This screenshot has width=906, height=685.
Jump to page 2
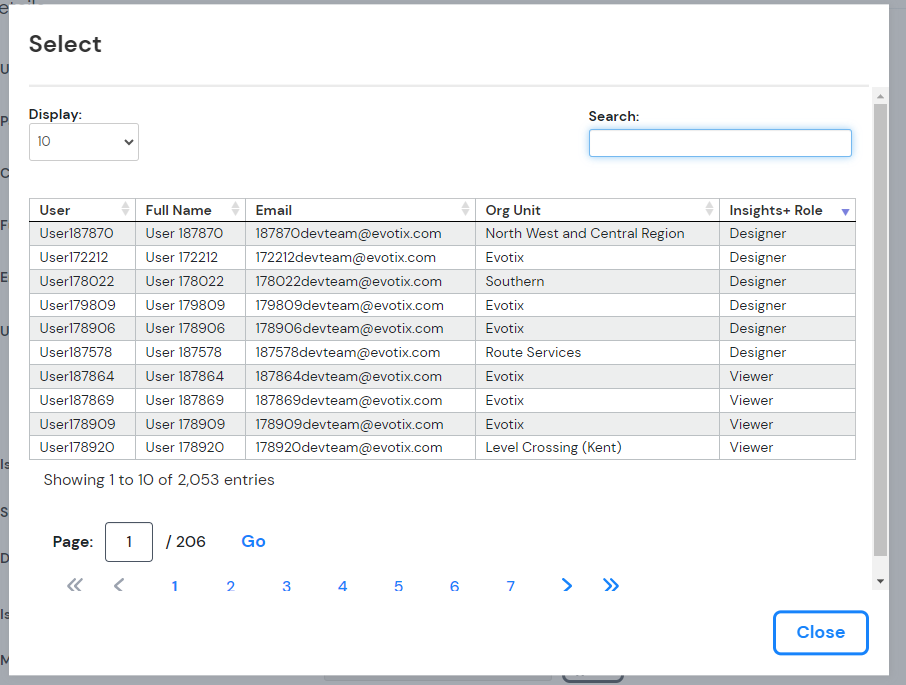pos(230,586)
